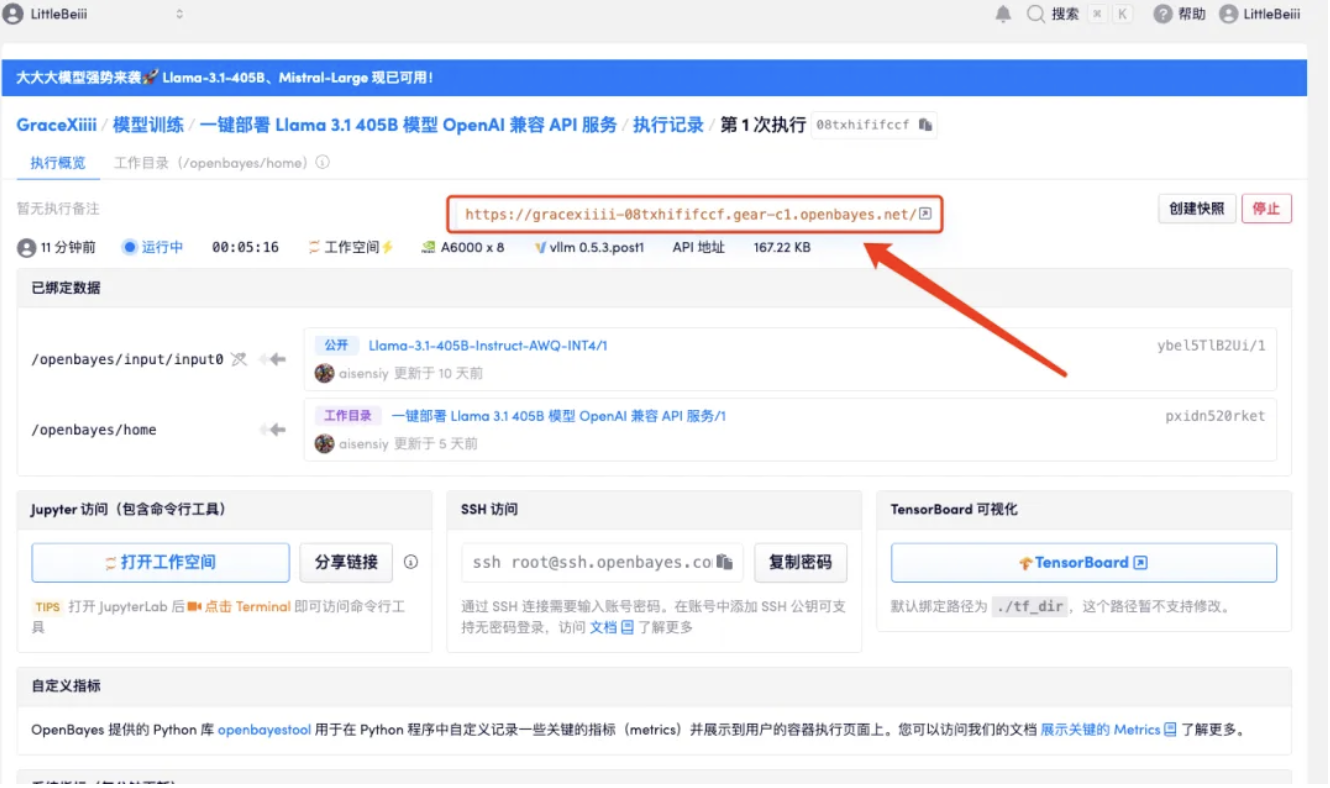Go to 执行记录 breadcrumb
The image size is (1330, 788).
[668, 125]
